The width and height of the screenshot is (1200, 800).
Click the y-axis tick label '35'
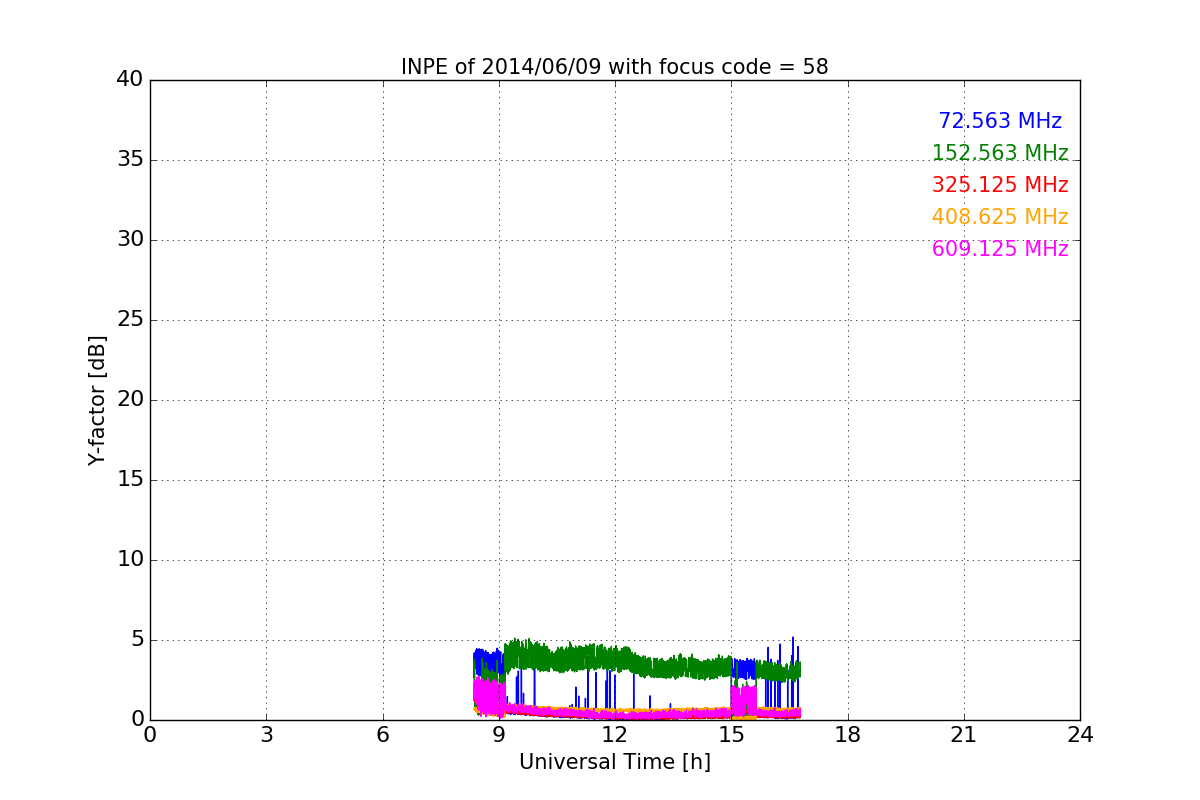pyautogui.click(x=130, y=160)
